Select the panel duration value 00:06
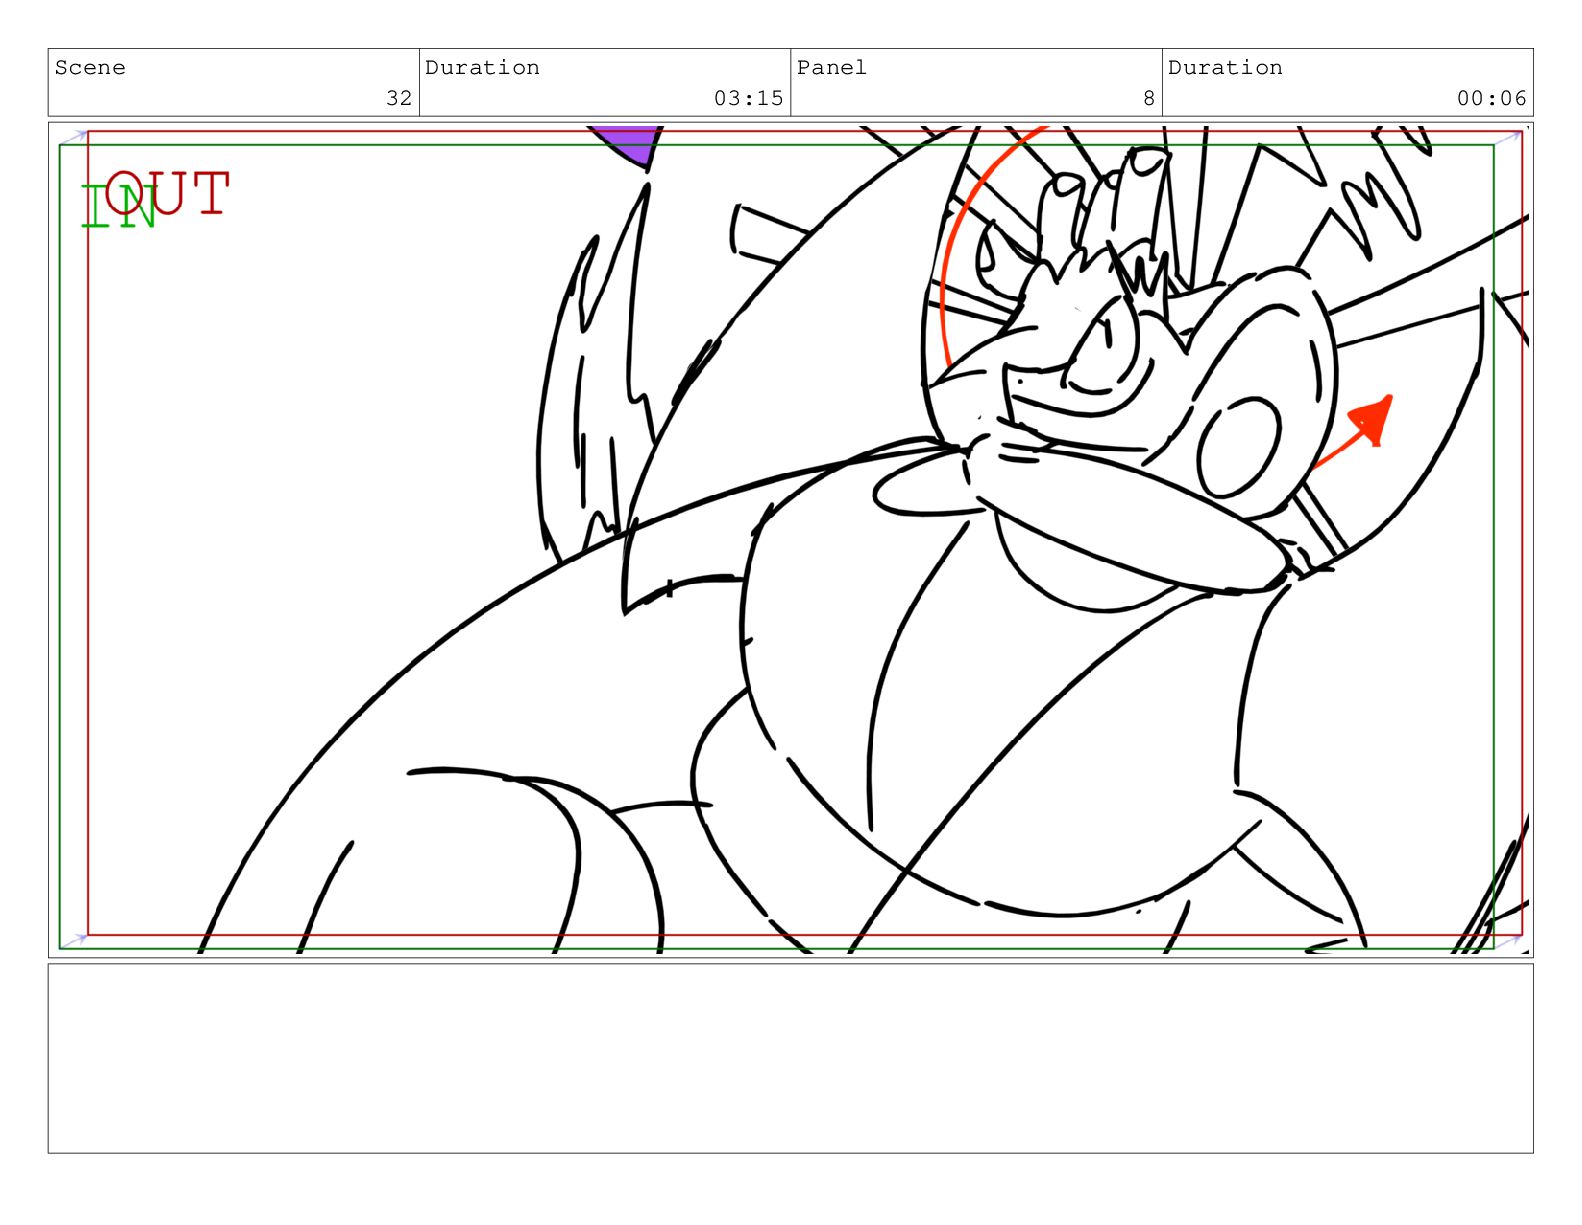The width and height of the screenshot is (1582, 1225). 1491,98
